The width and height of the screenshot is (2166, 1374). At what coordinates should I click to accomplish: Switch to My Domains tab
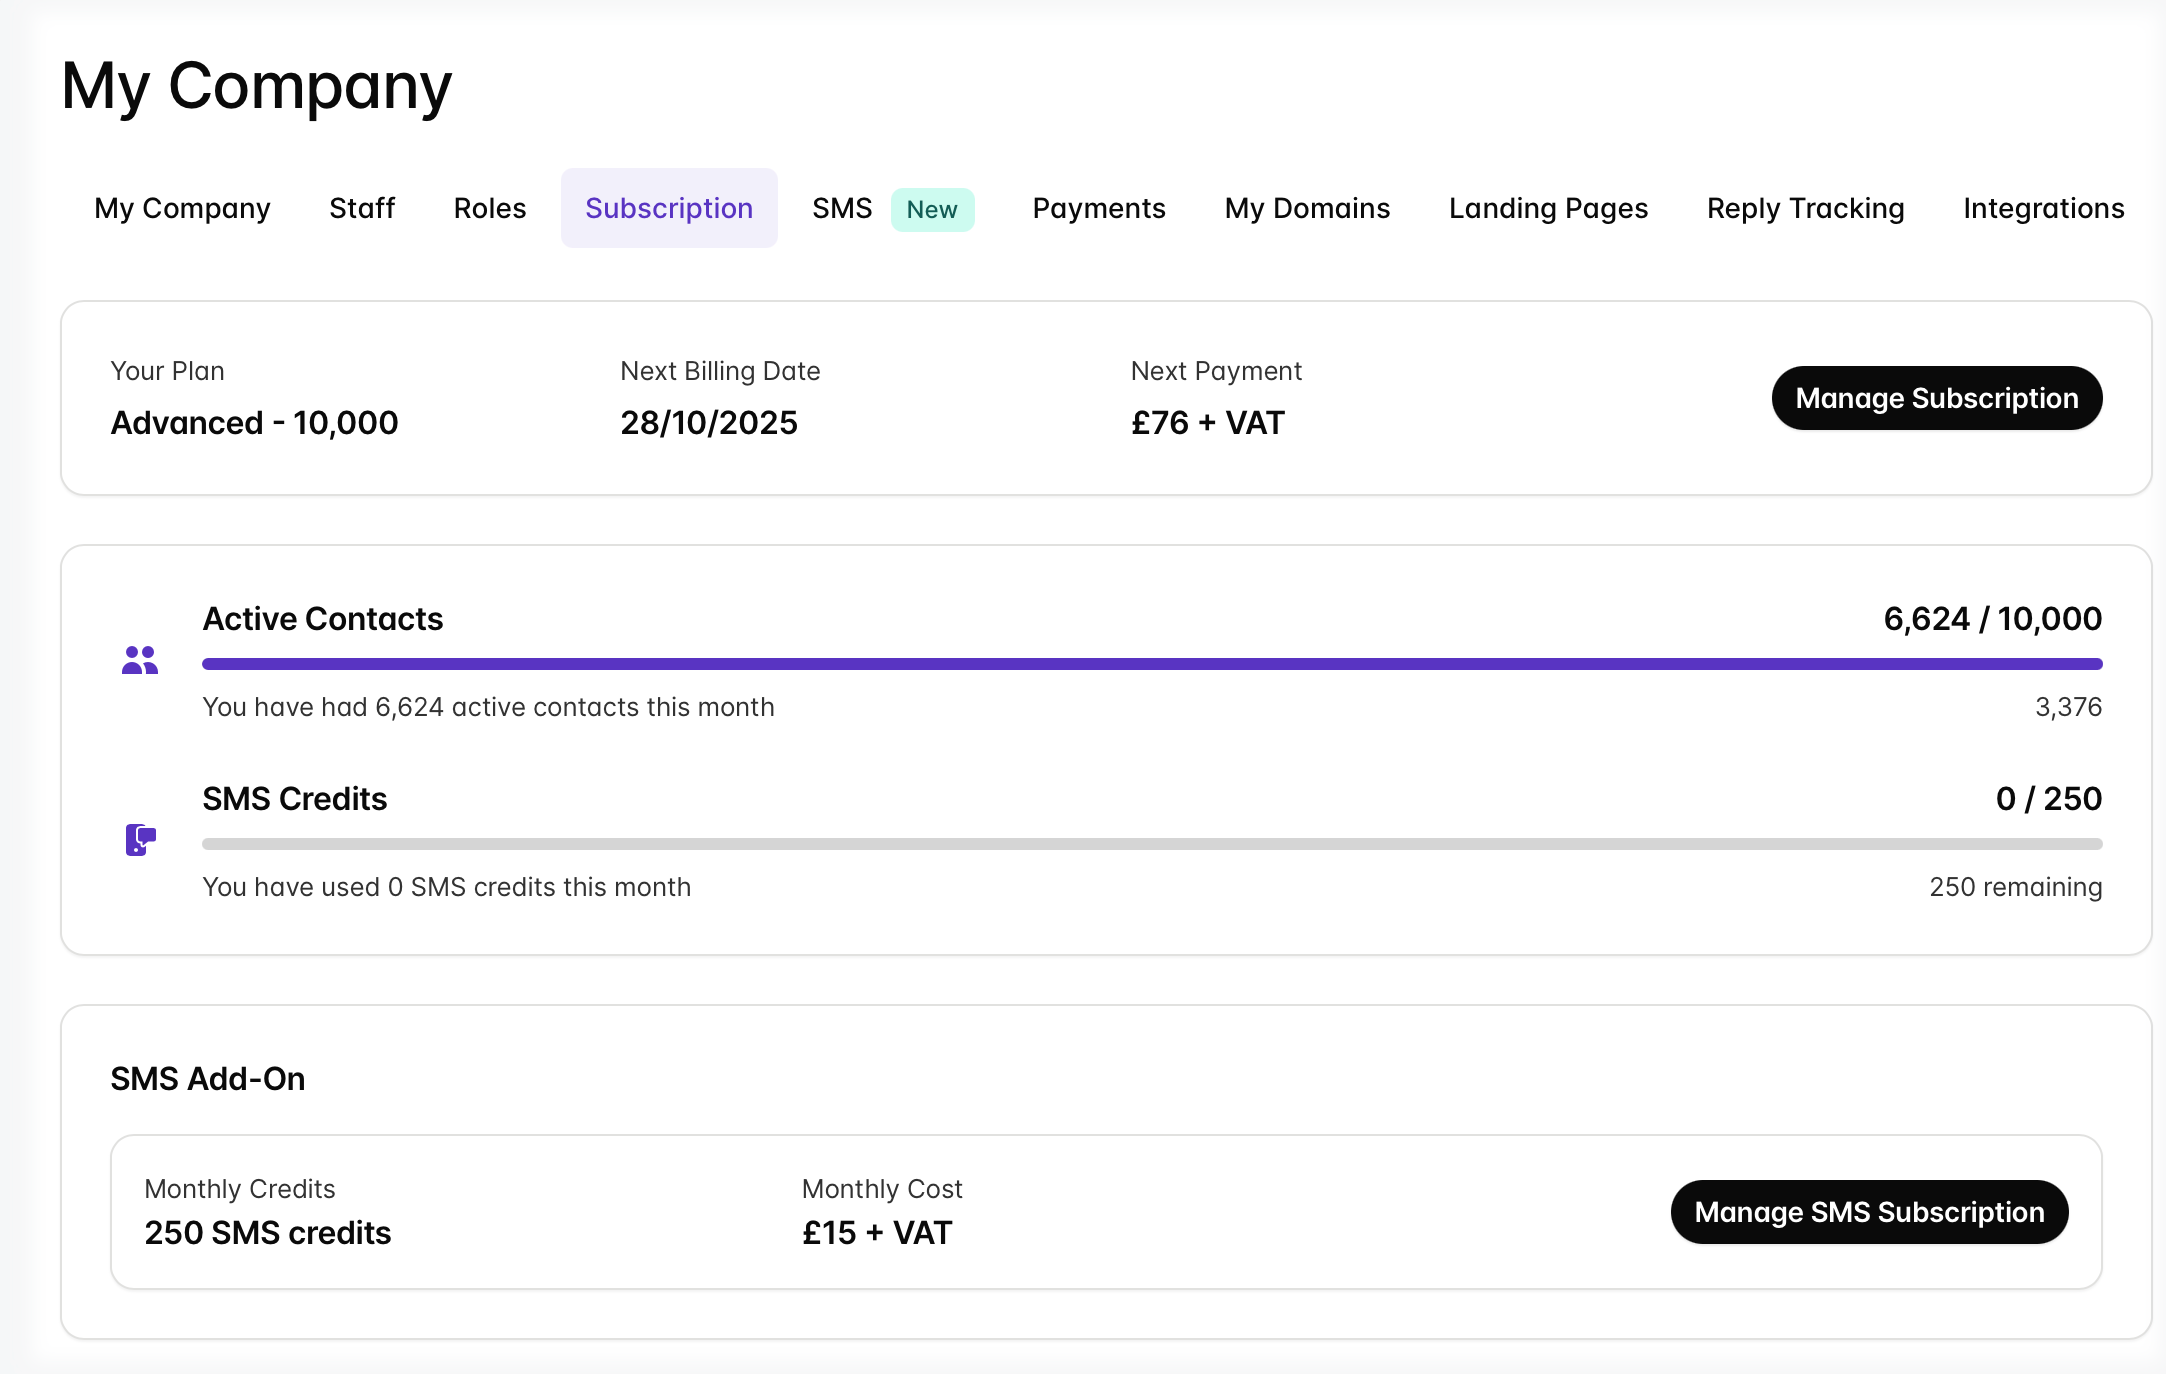tap(1307, 208)
